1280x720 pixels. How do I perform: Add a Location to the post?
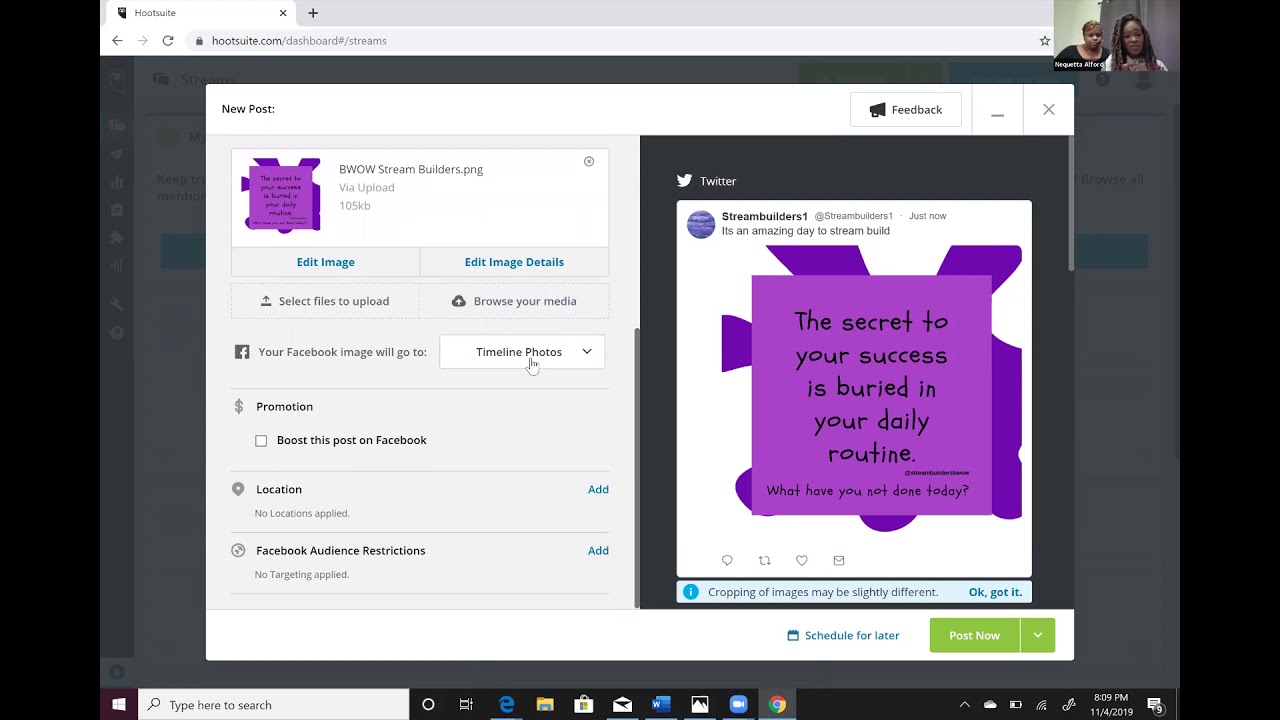[598, 489]
